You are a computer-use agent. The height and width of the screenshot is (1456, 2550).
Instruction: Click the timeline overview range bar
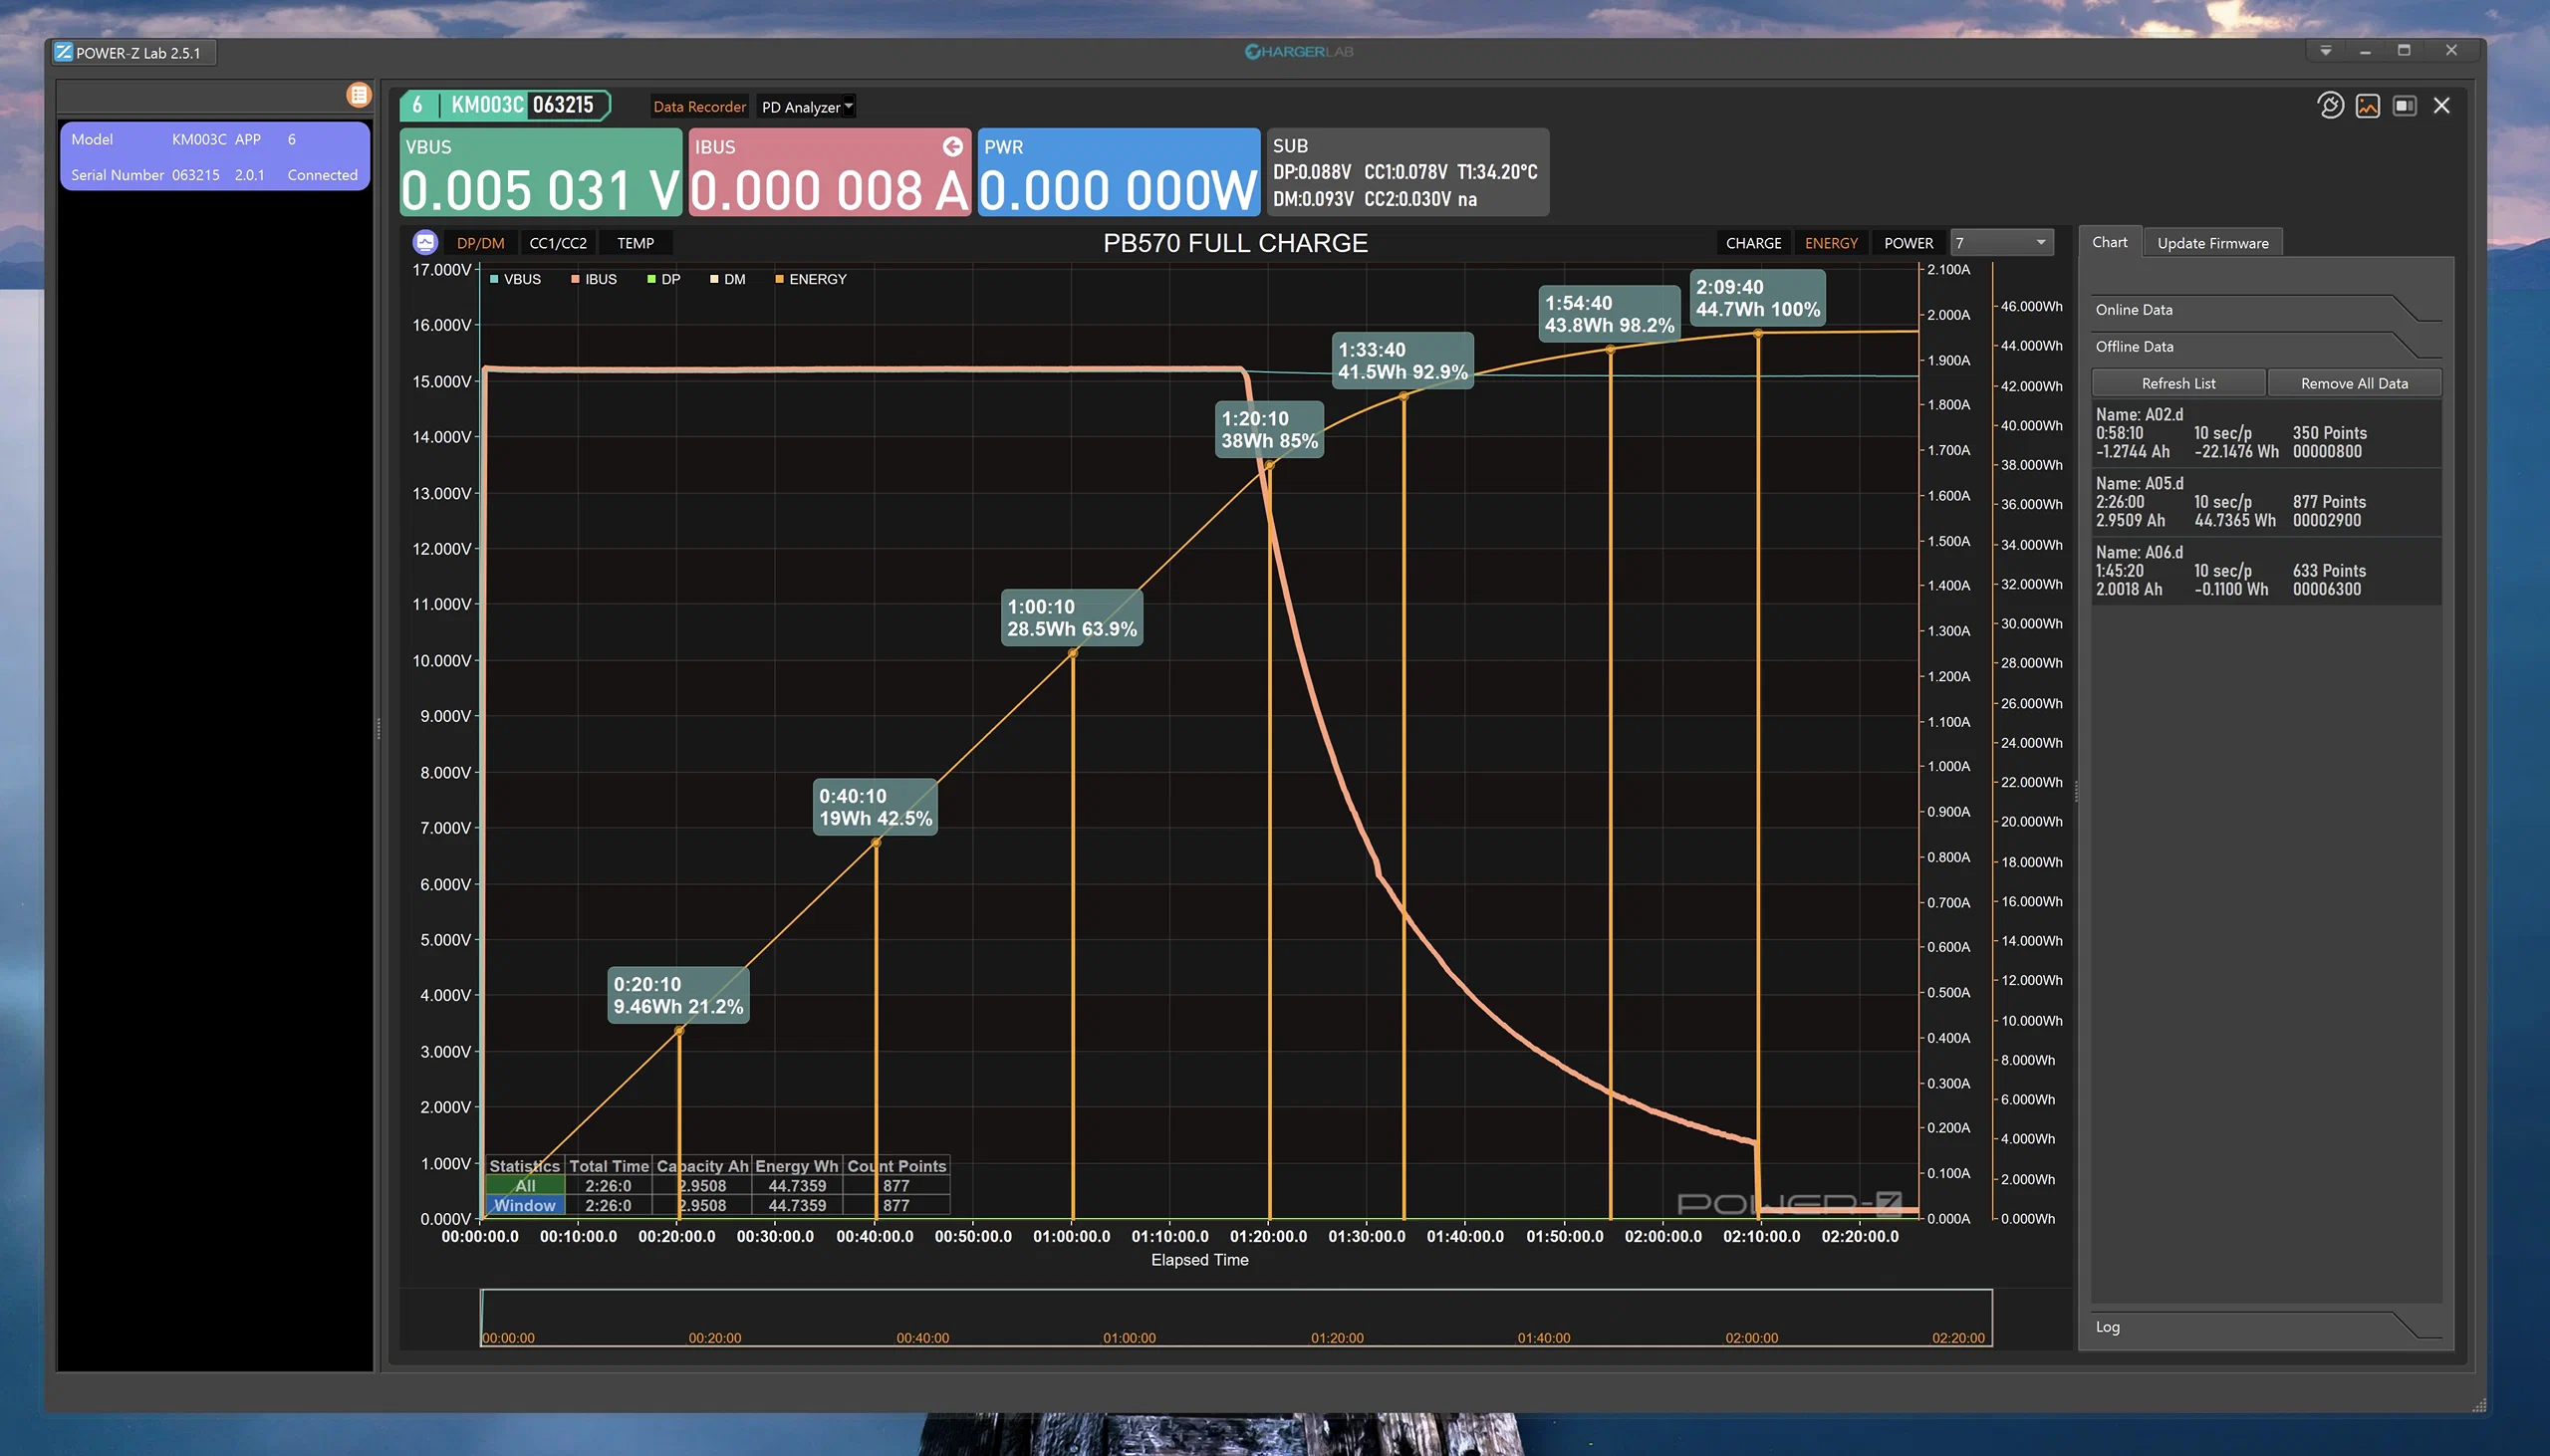[x=1236, y=1317]
